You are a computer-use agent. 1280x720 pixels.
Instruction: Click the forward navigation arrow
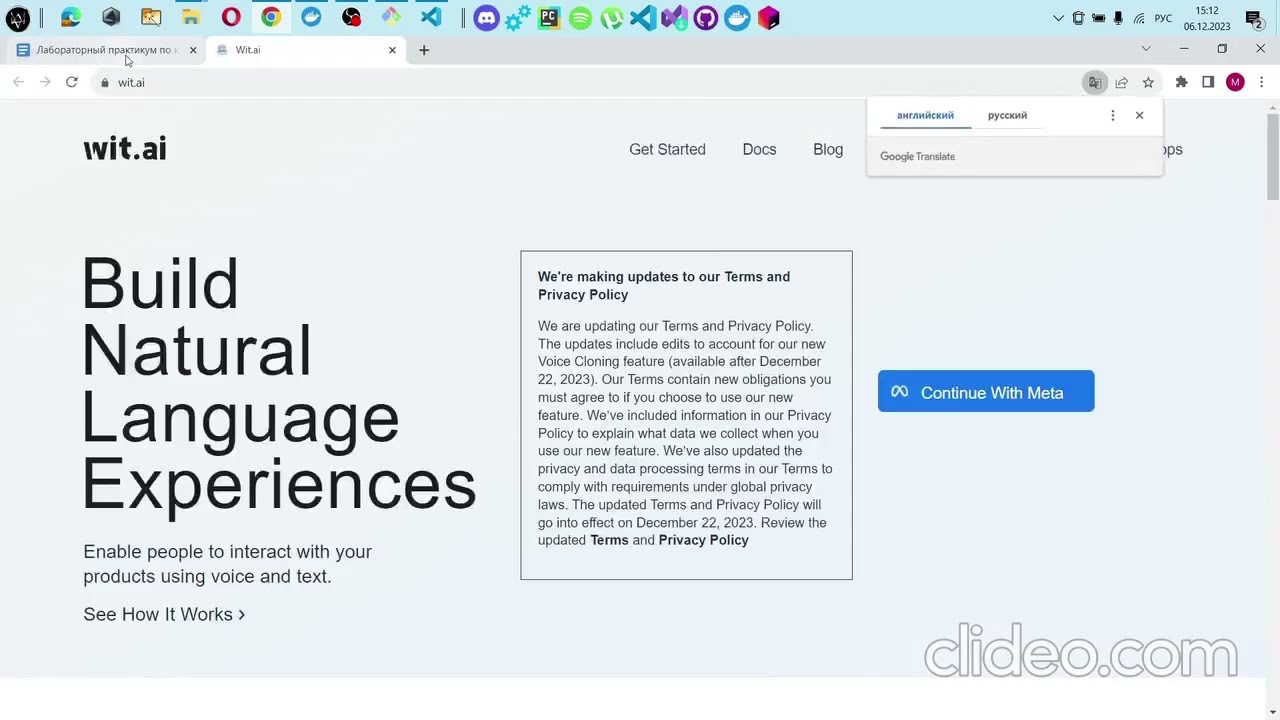coord(45,82)
